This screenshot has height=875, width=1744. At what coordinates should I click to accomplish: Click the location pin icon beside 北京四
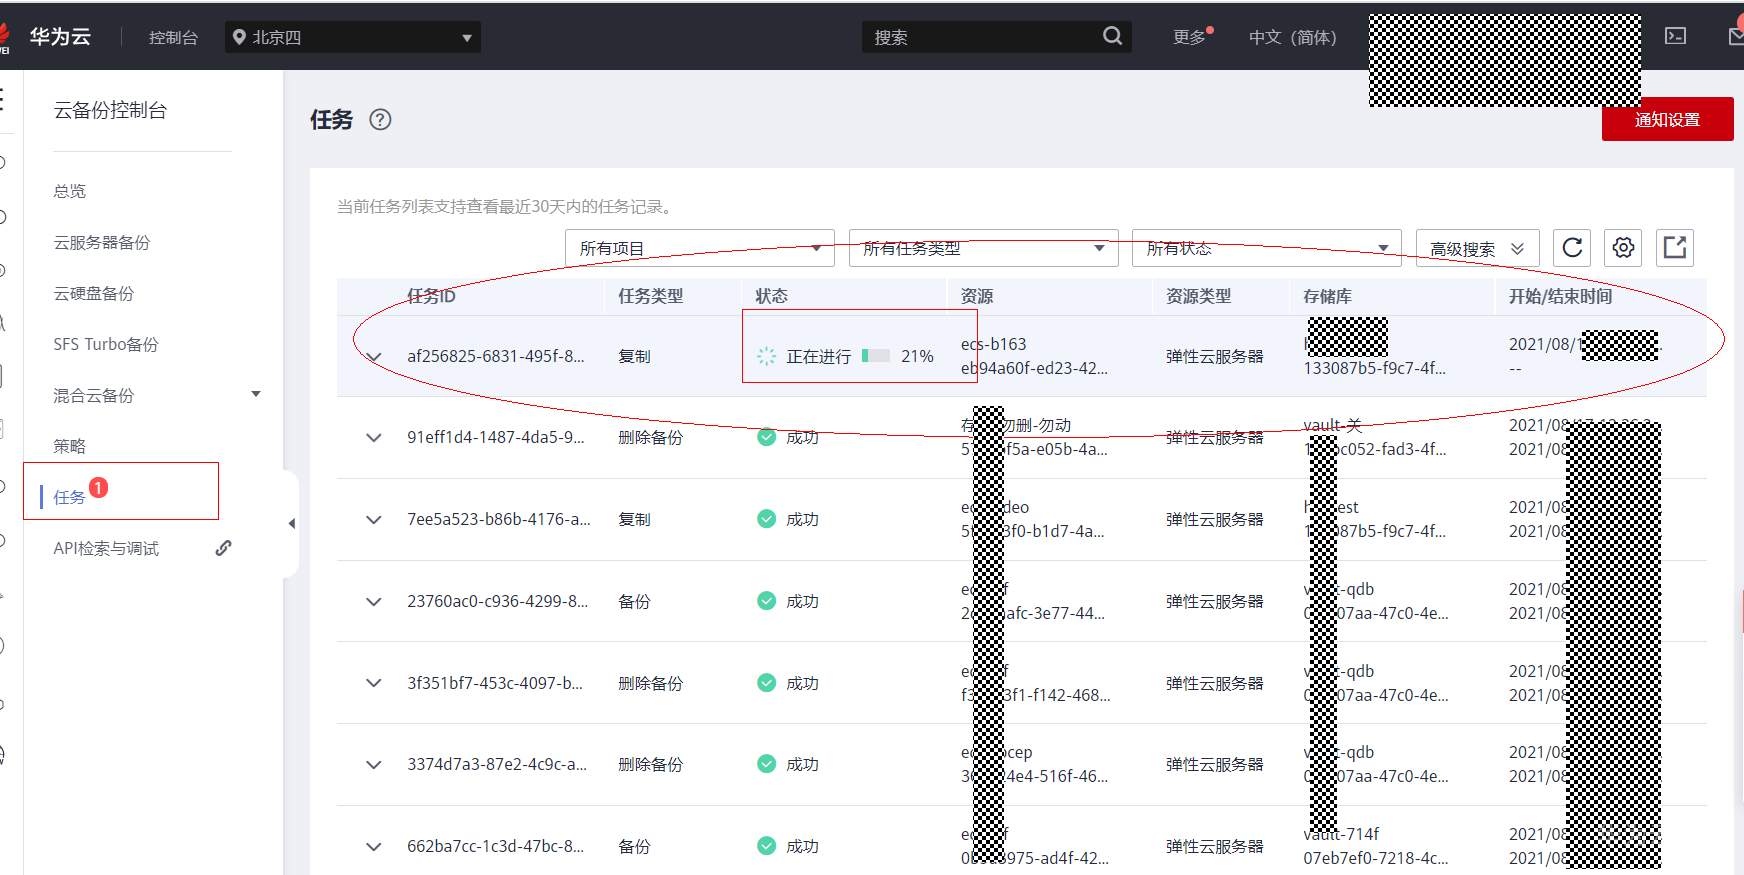(239, 37)
